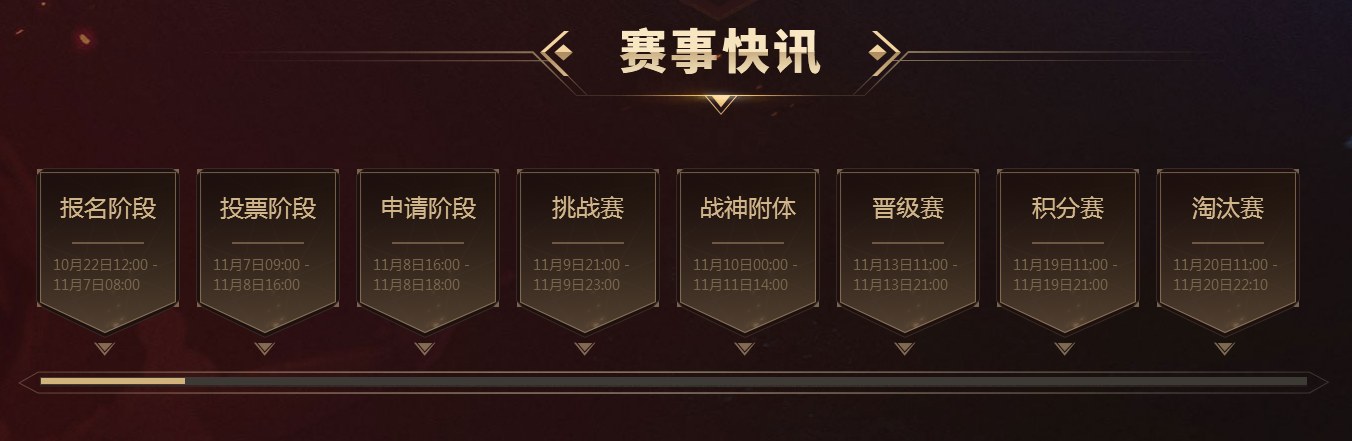The image size is (1352, 441).
Task: Select the 积分赛 stage banner
Action: (1068, 245)
